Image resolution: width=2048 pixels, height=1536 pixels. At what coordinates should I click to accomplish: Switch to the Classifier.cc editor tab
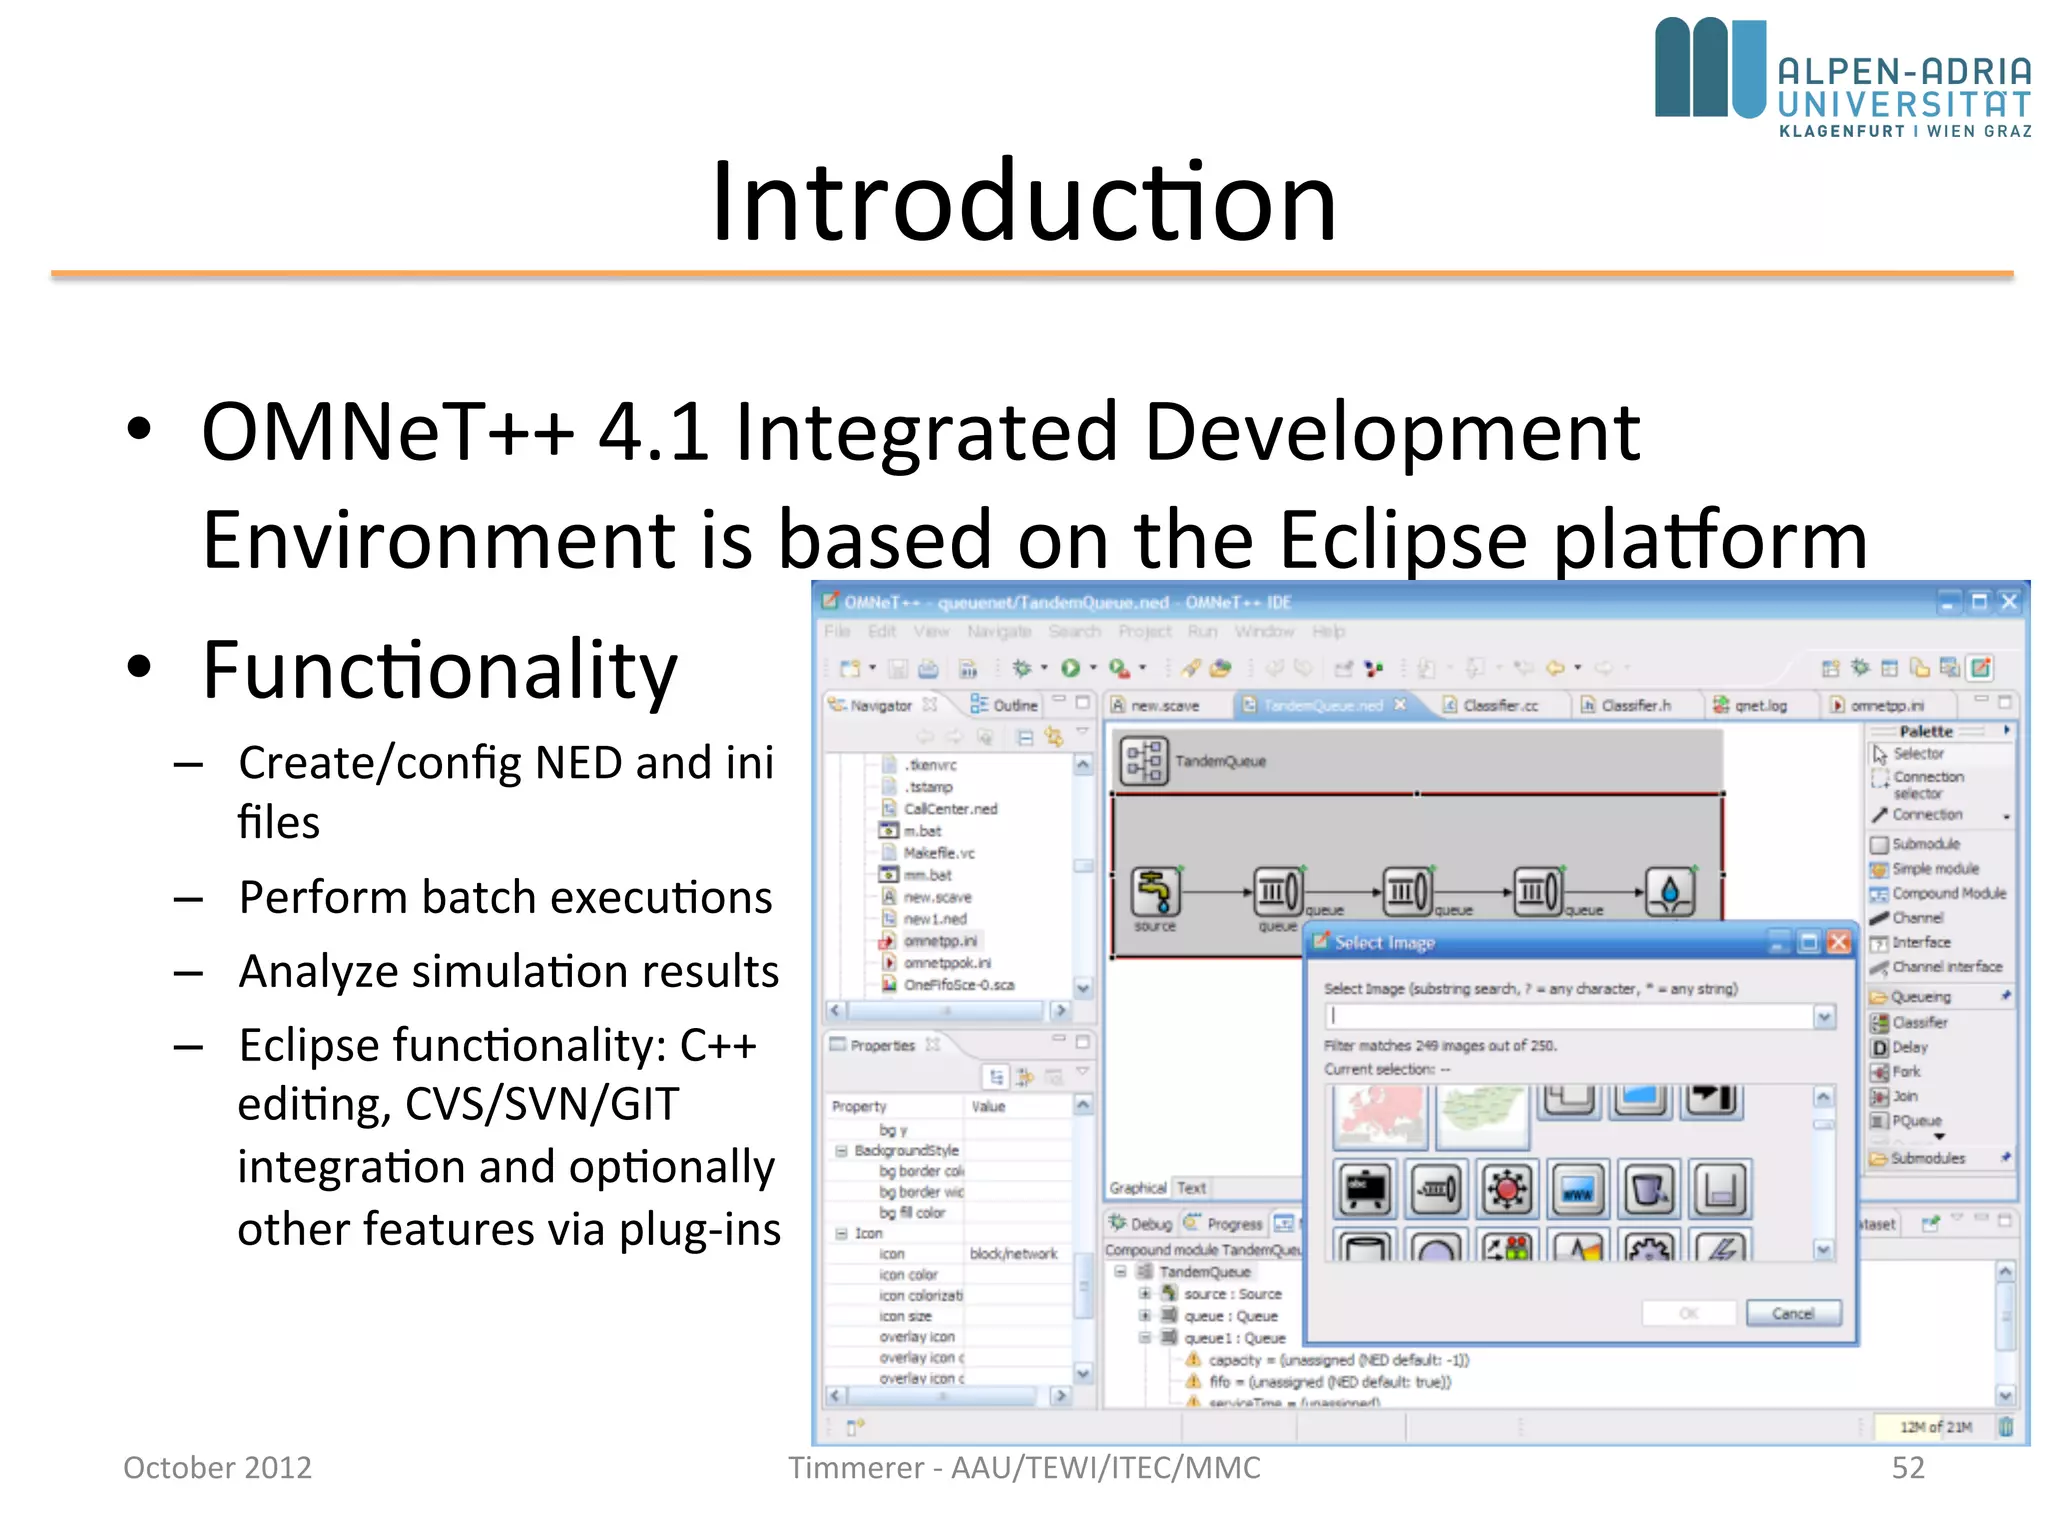pos(1499,706)
